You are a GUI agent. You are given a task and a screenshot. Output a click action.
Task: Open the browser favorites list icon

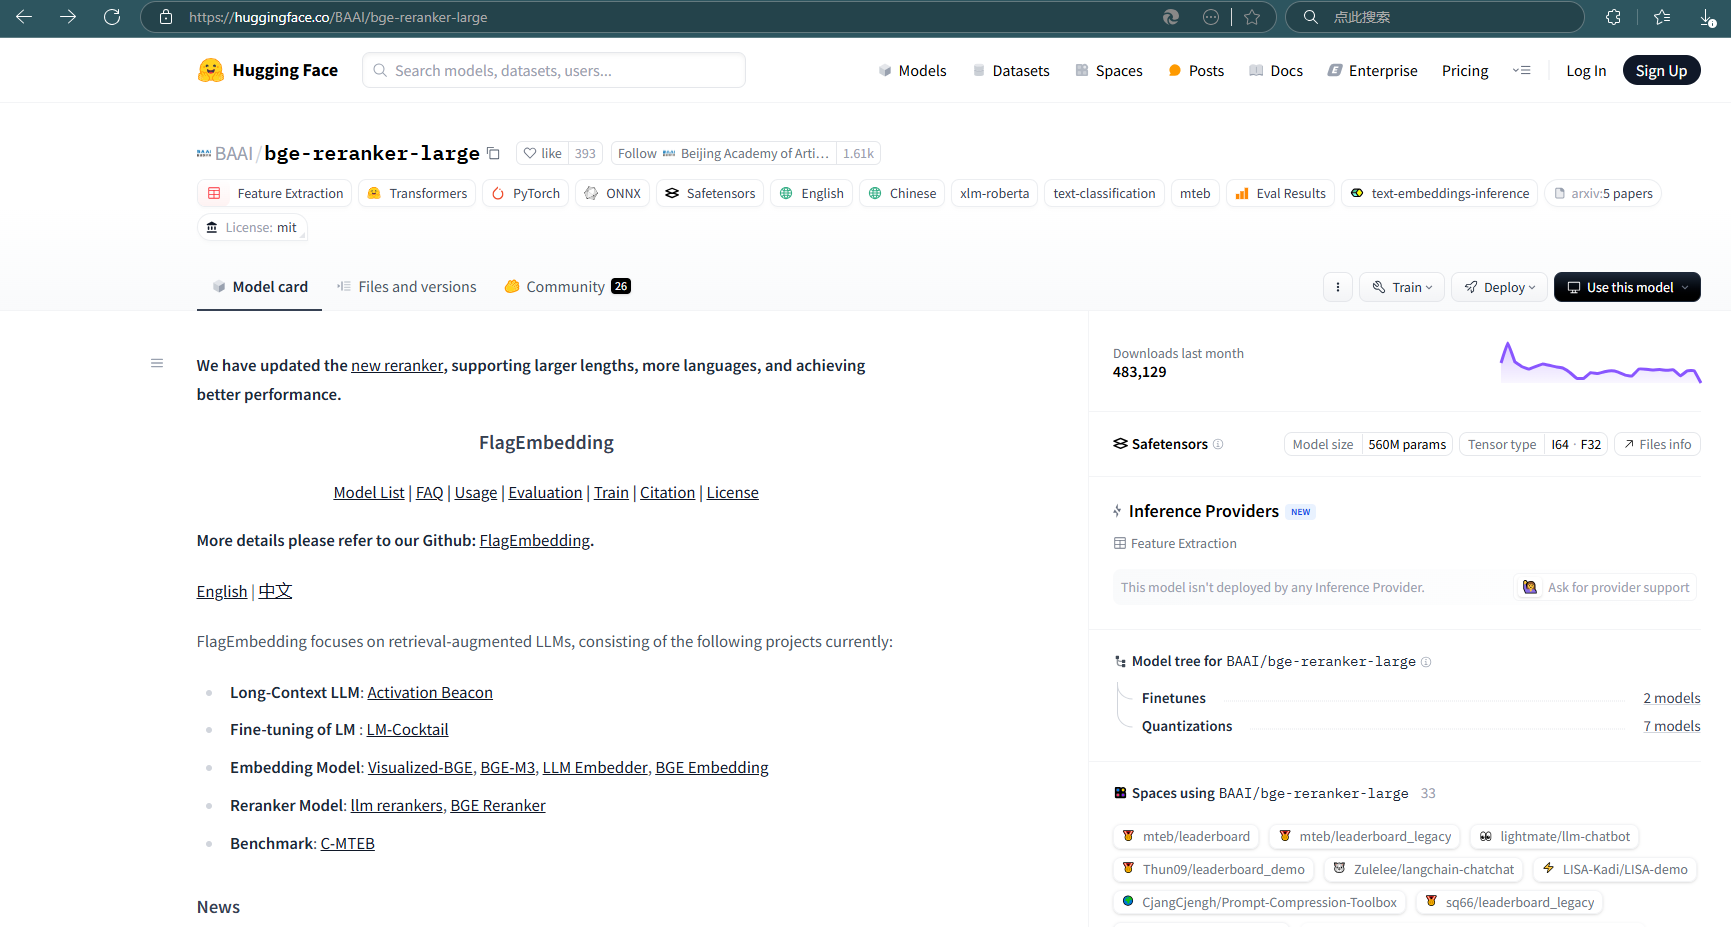point(1662,17)
